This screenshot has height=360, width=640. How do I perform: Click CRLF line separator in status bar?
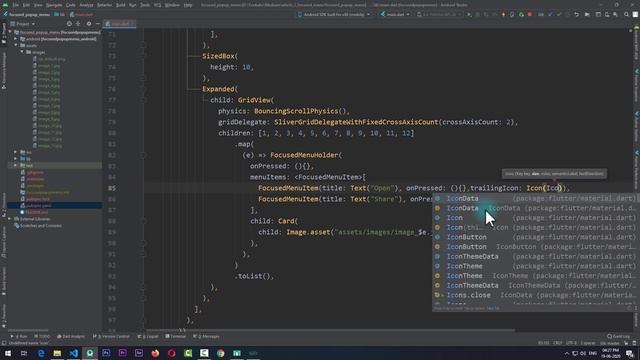558,343
